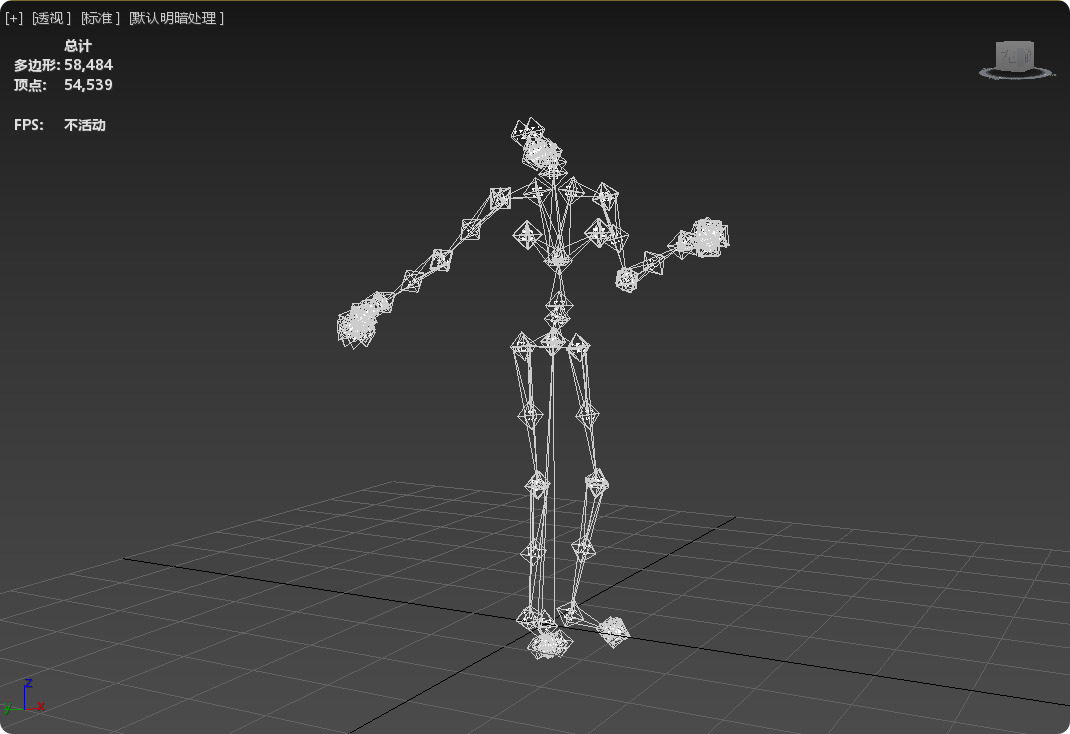Click the FPS status text 不活动
The width and height of the screenshot is (1070, 734).
85,125
